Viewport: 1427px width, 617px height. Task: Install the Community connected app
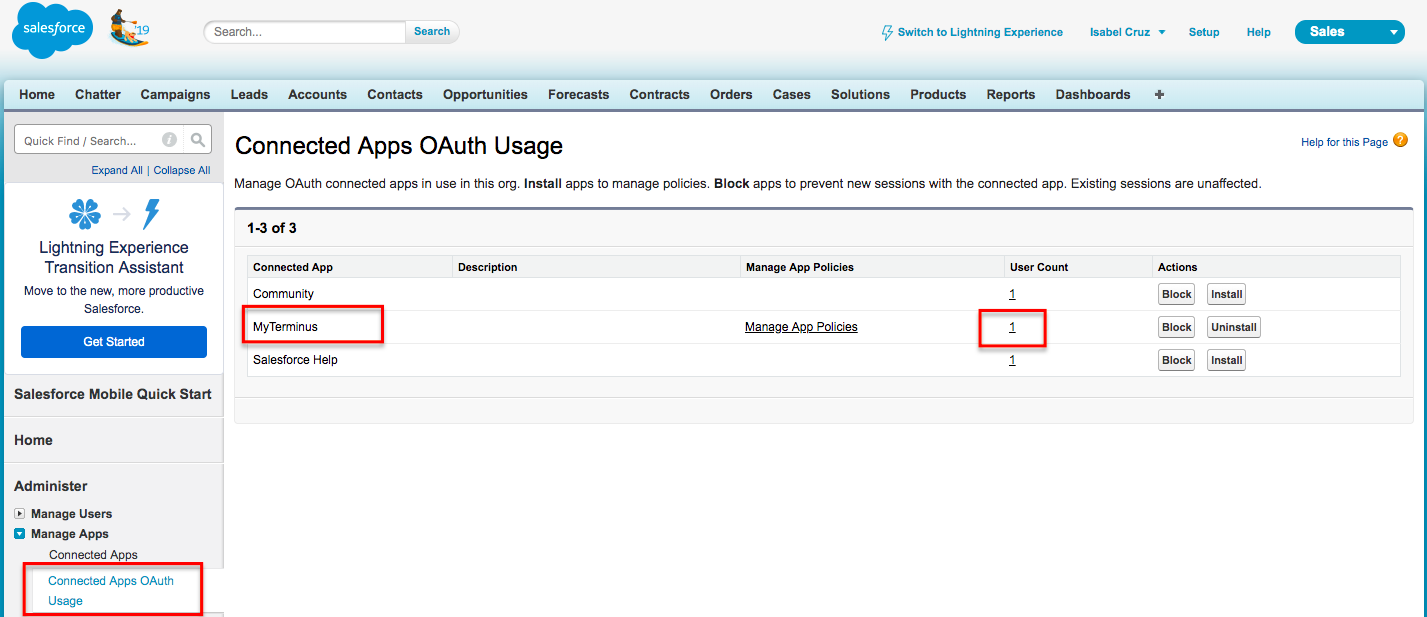(1226, 294)
